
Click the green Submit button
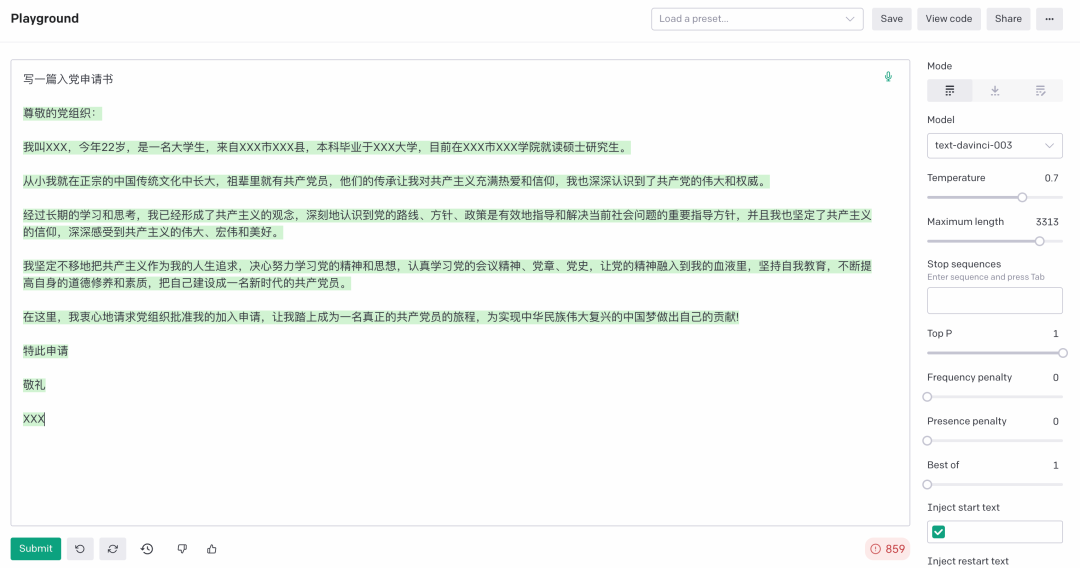36,549
